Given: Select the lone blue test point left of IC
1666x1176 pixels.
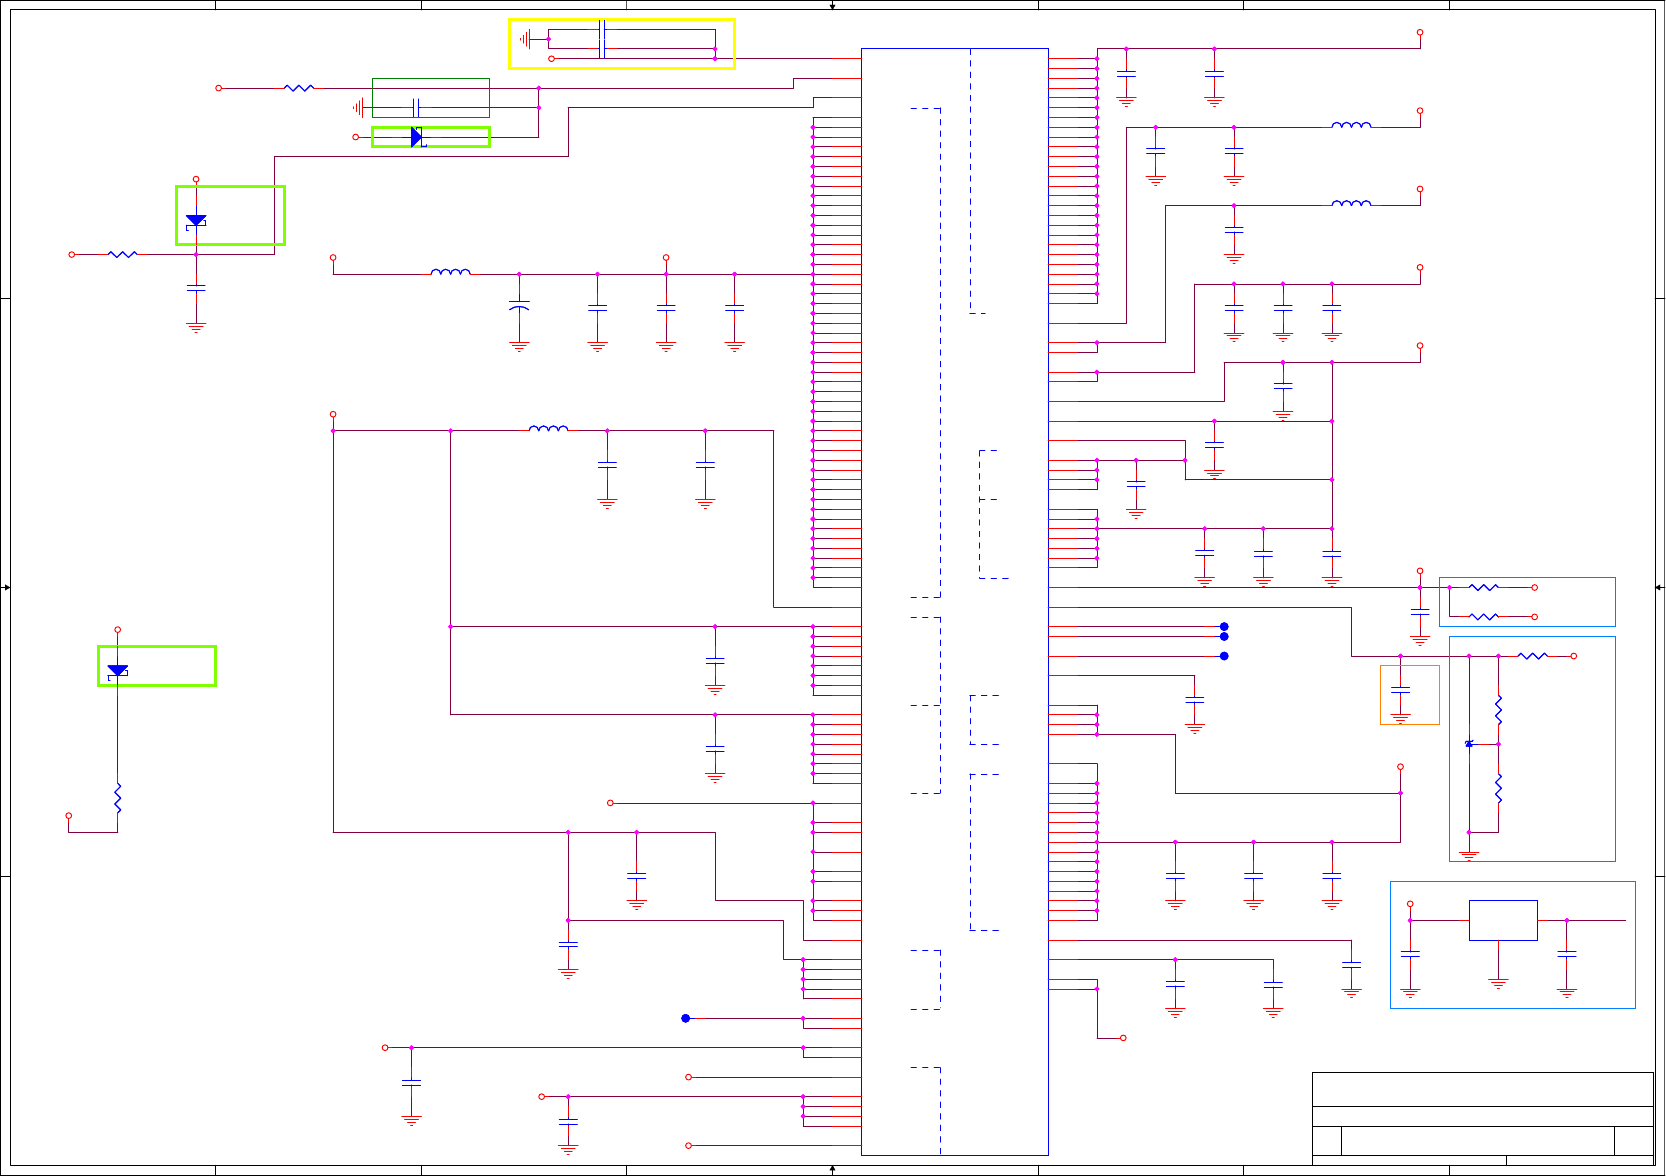Looking at the screenshot, I should coord(686,1018).
